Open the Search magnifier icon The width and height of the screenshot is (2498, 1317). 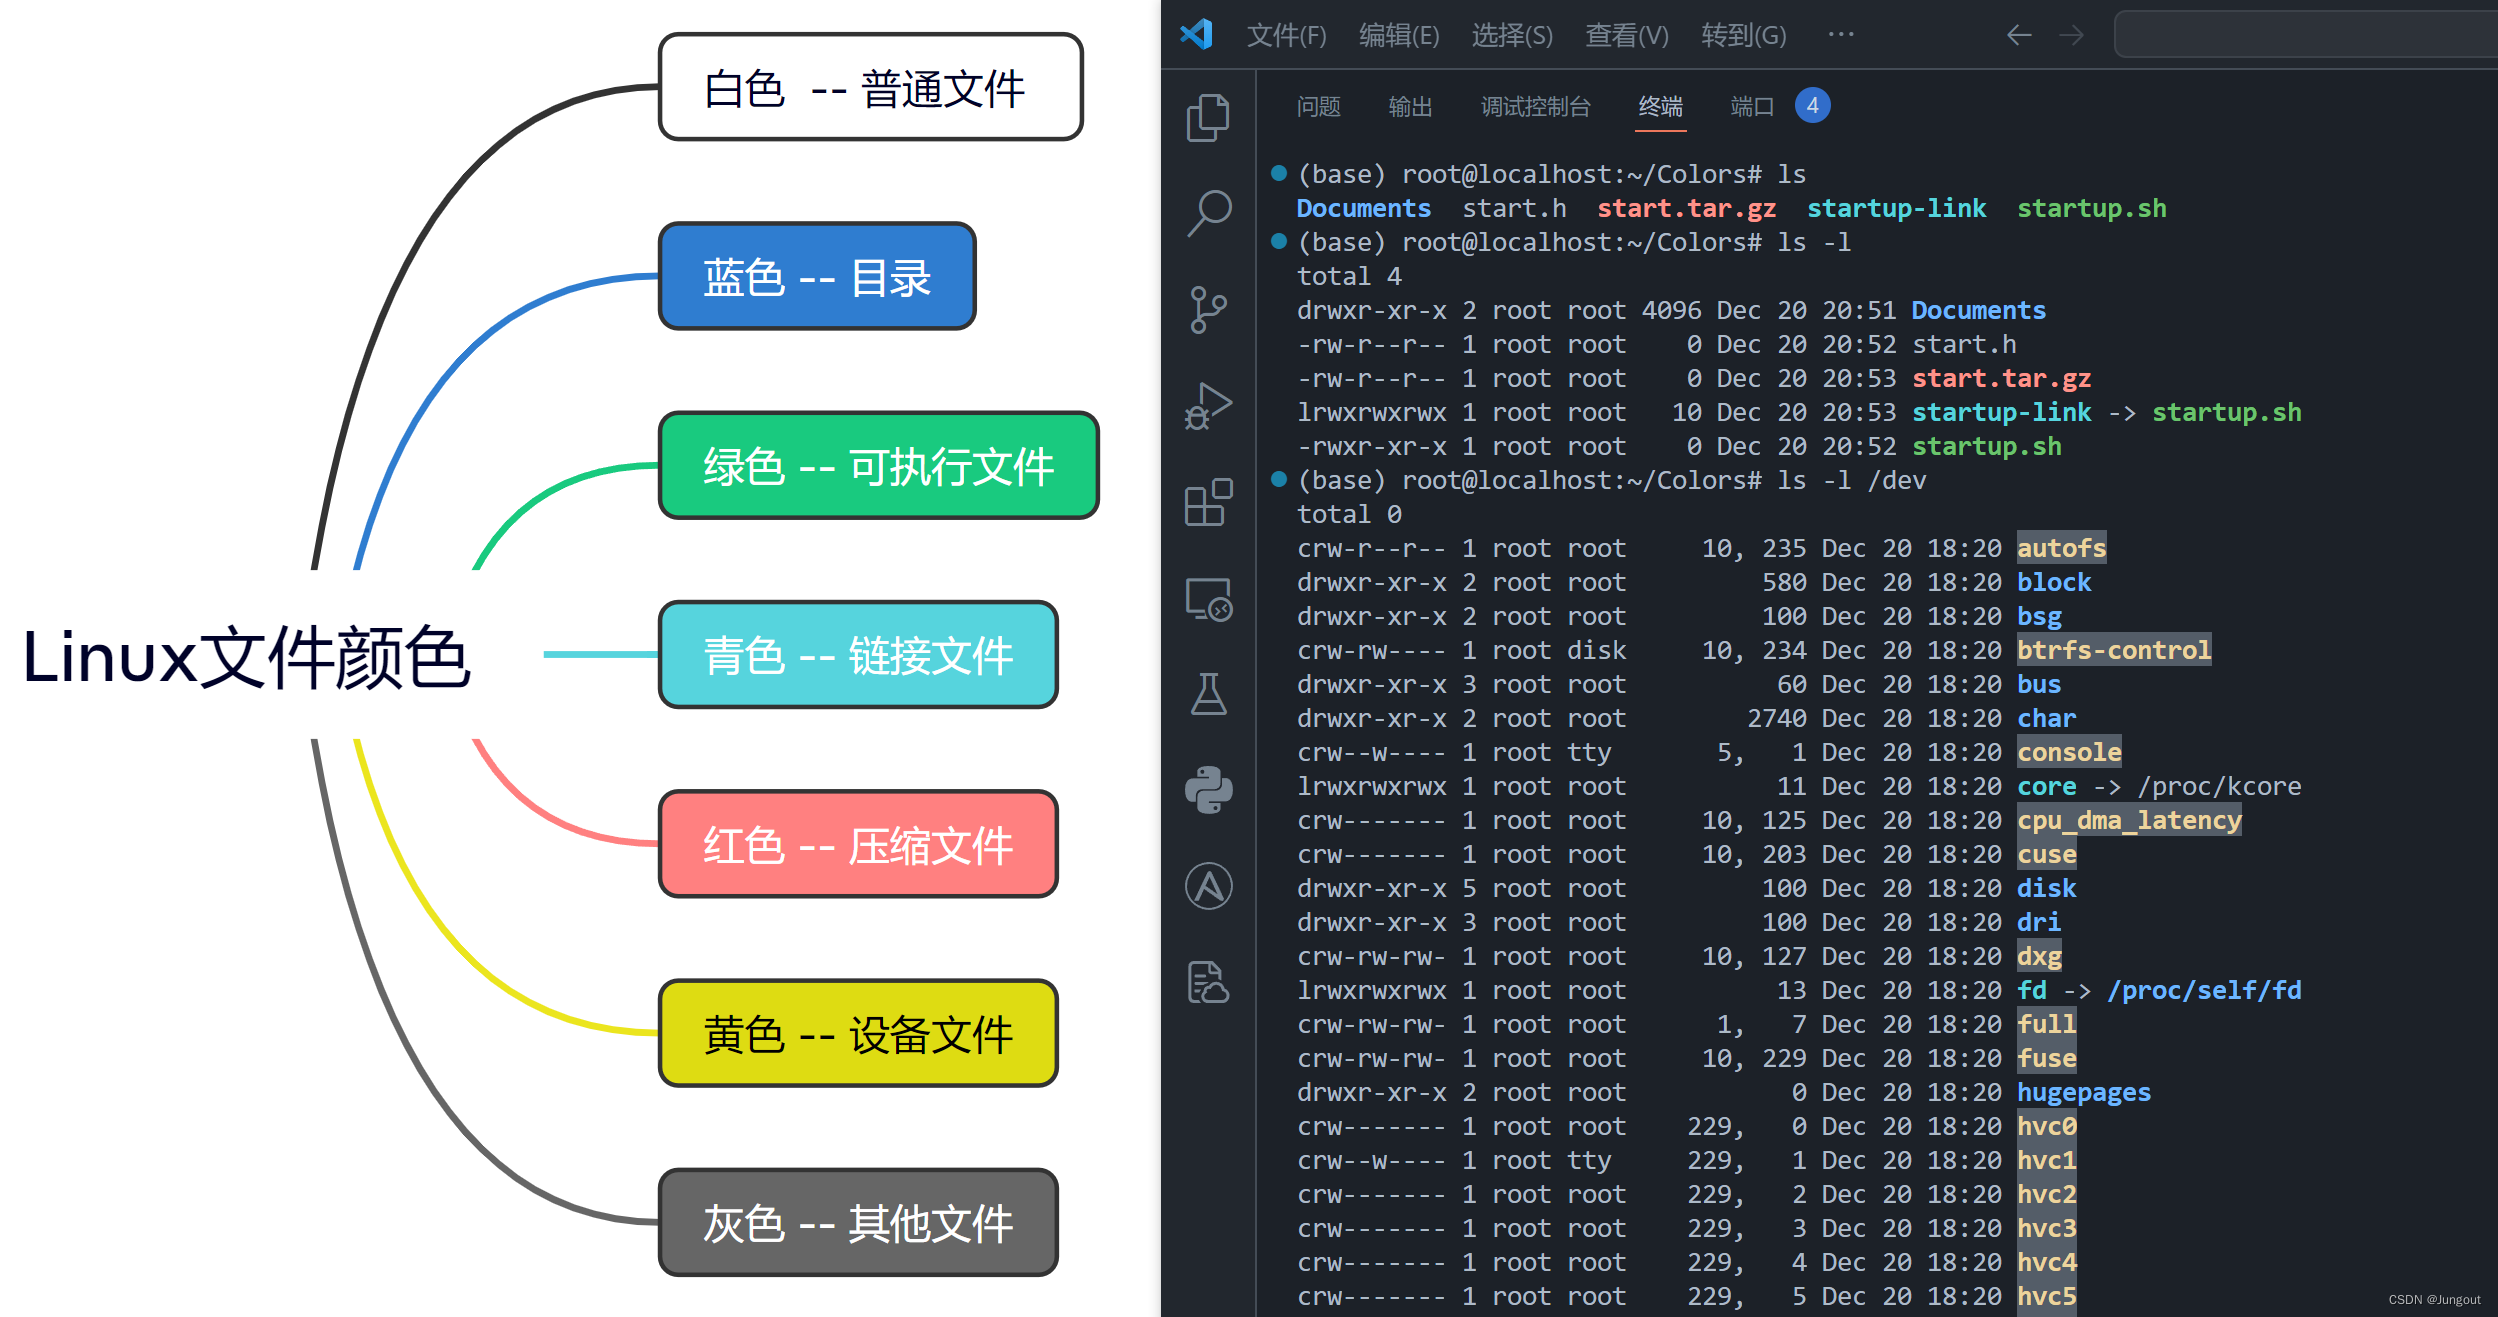tap(1208, 213)
